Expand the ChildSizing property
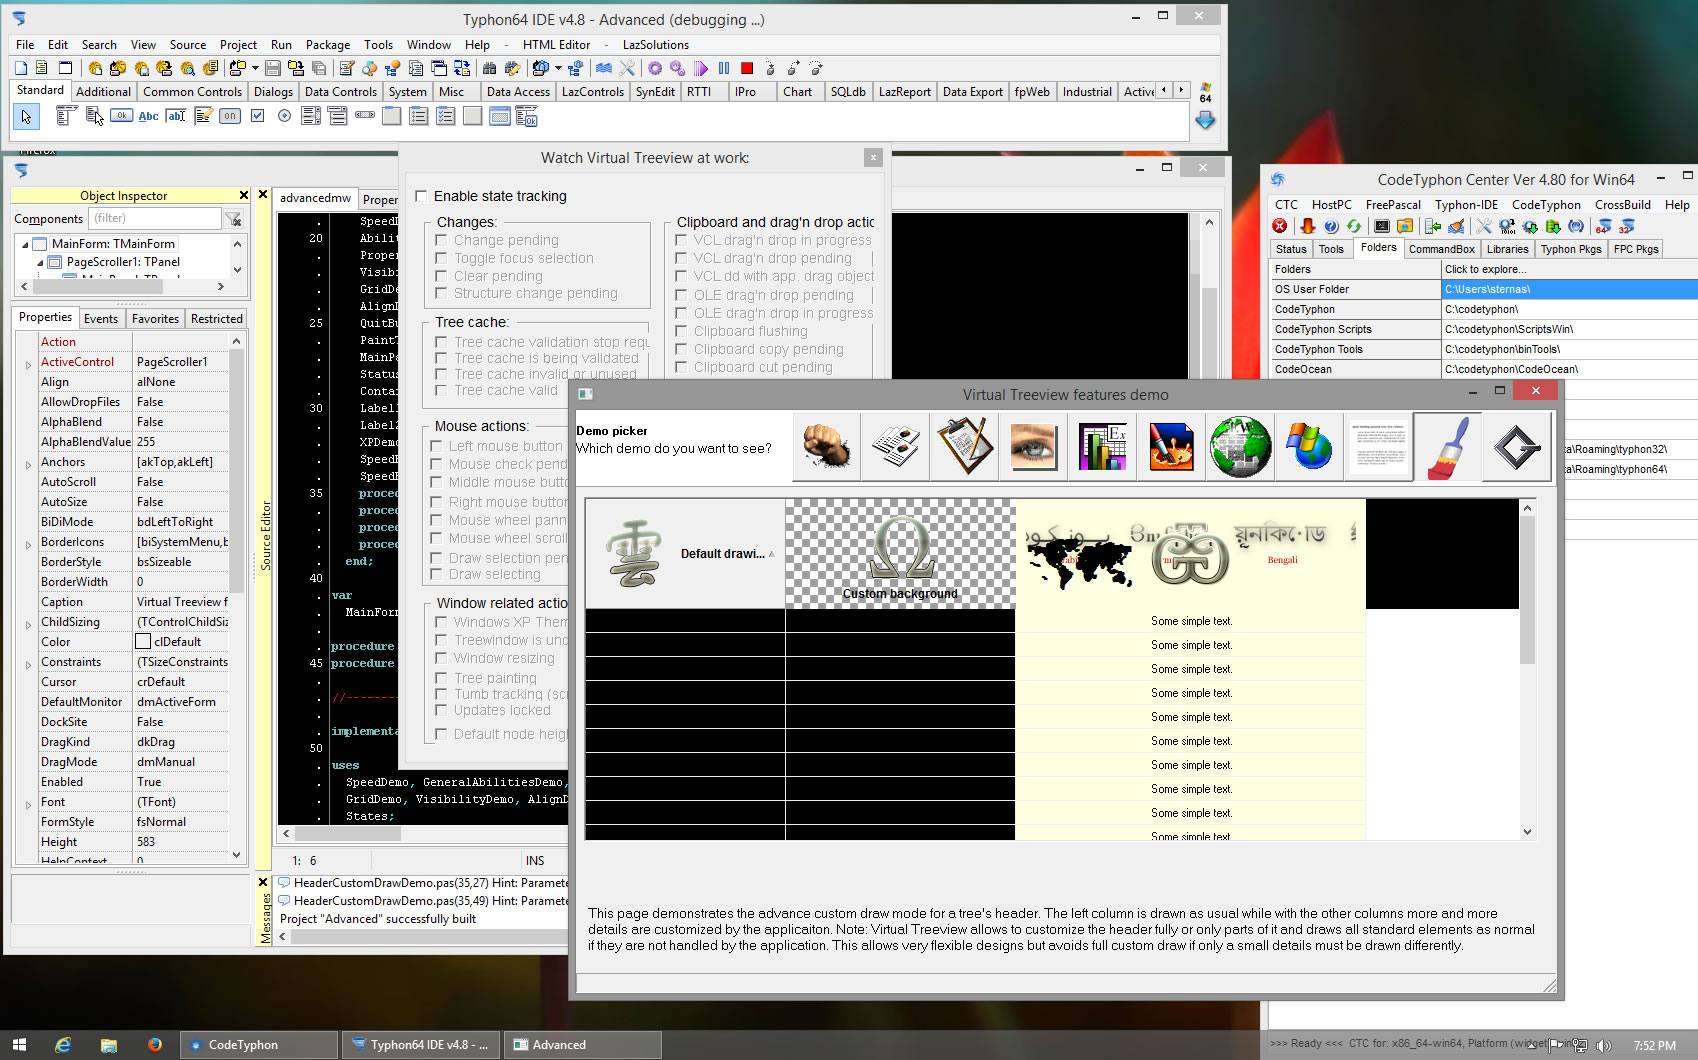The image size is (1698, 1060). point(28,625)
